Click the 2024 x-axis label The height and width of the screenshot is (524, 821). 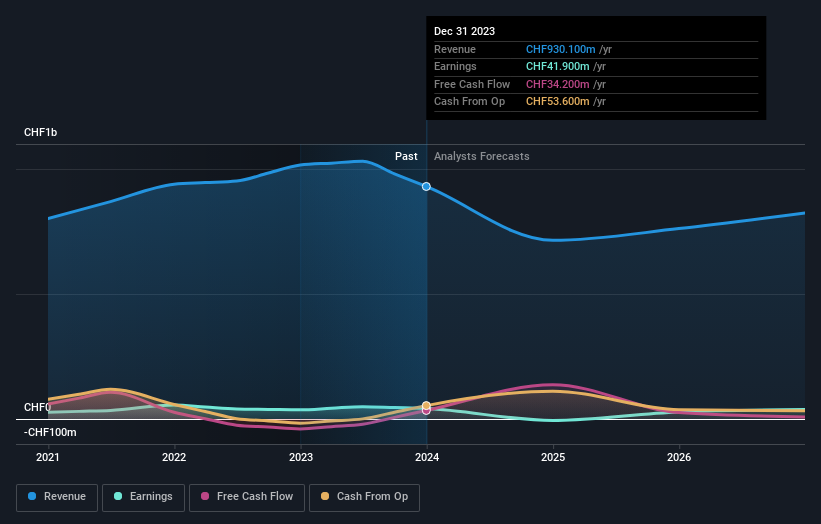coord(427,457)
